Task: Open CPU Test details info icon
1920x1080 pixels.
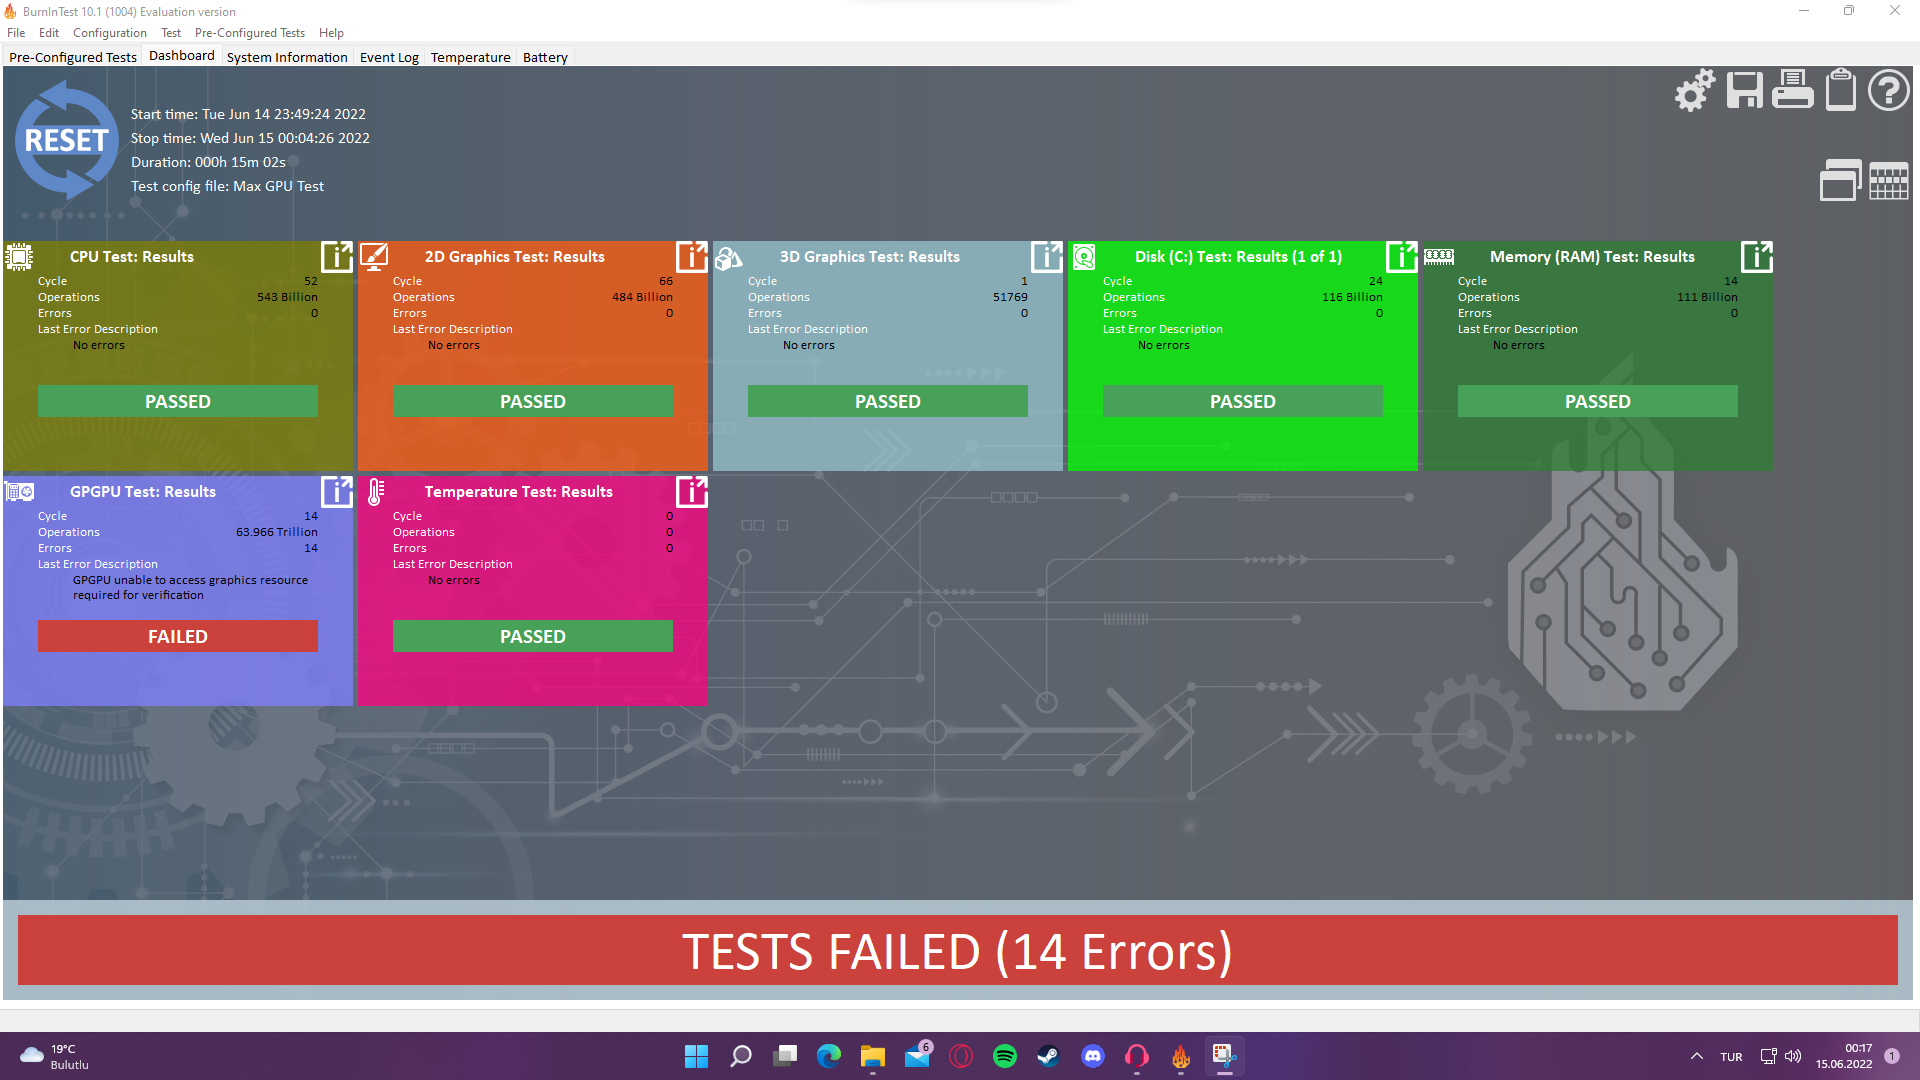Action: coord(336,257)
